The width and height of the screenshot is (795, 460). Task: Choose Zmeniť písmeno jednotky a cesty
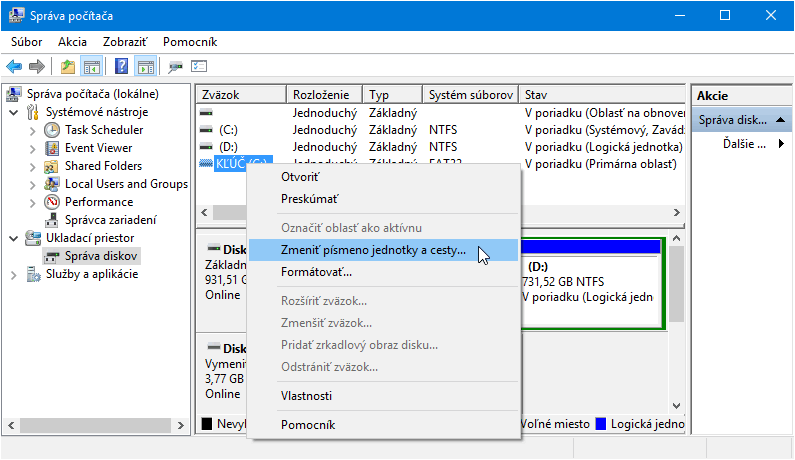coord(373,250)
